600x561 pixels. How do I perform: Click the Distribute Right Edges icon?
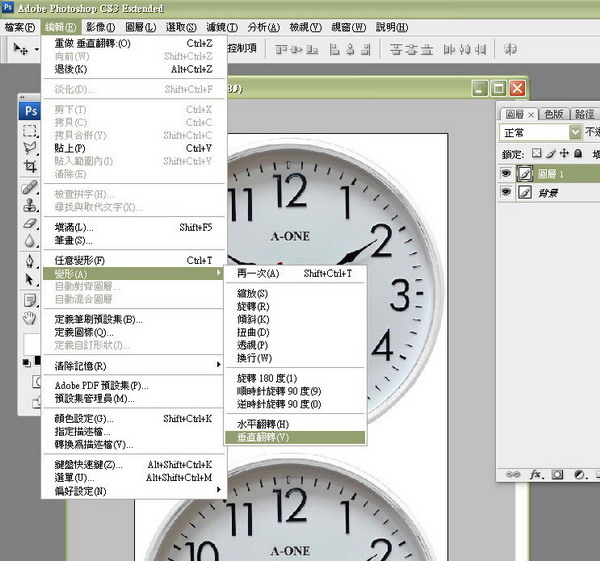point(480,49)
